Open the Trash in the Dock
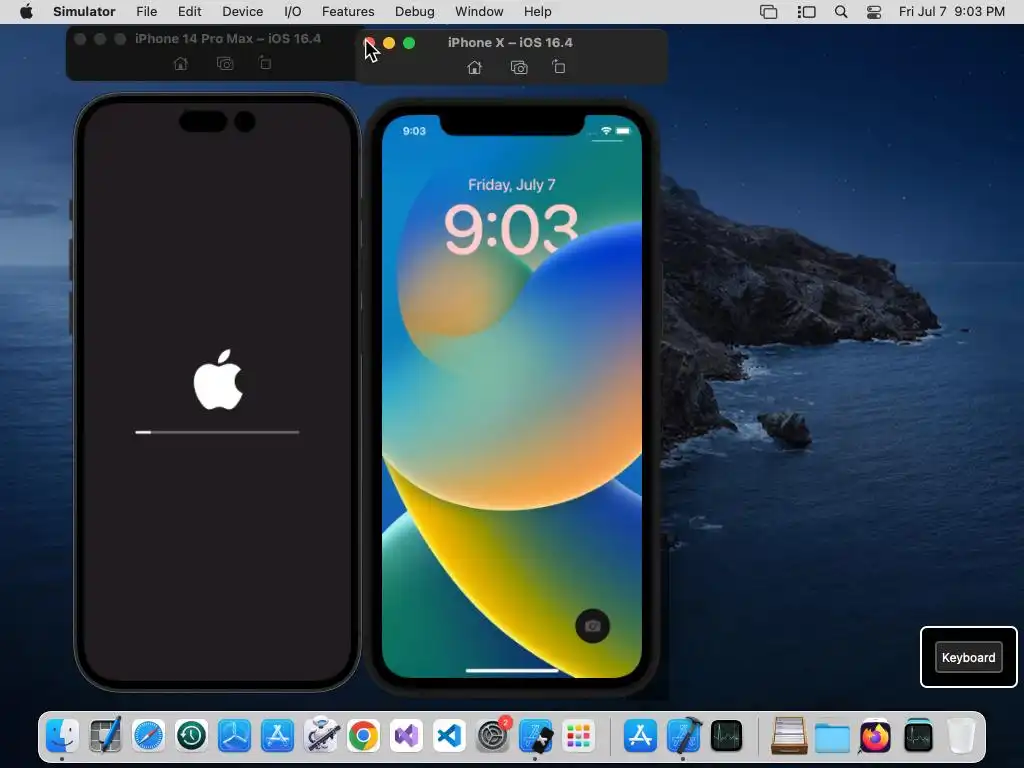 961,736
